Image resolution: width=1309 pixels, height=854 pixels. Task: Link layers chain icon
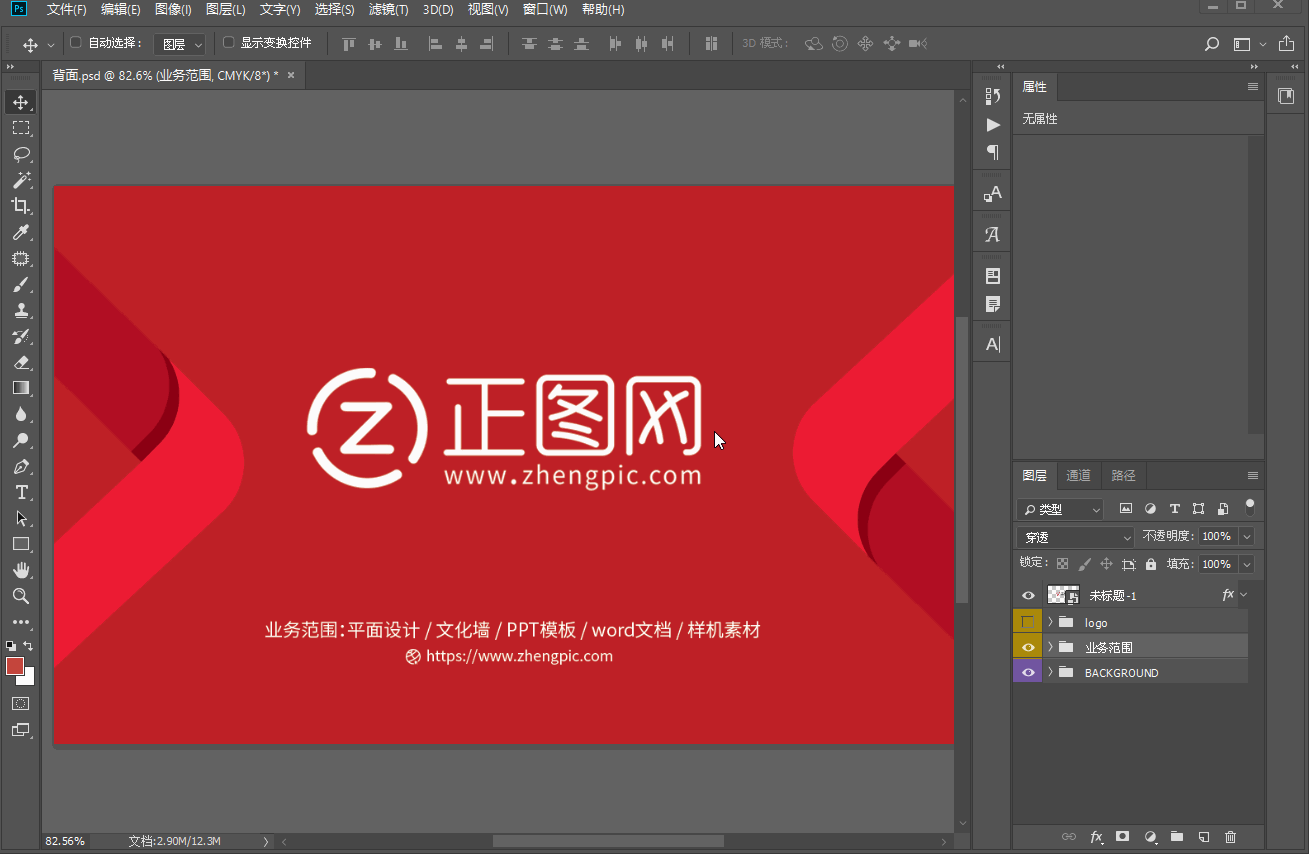click(1069, 836)
